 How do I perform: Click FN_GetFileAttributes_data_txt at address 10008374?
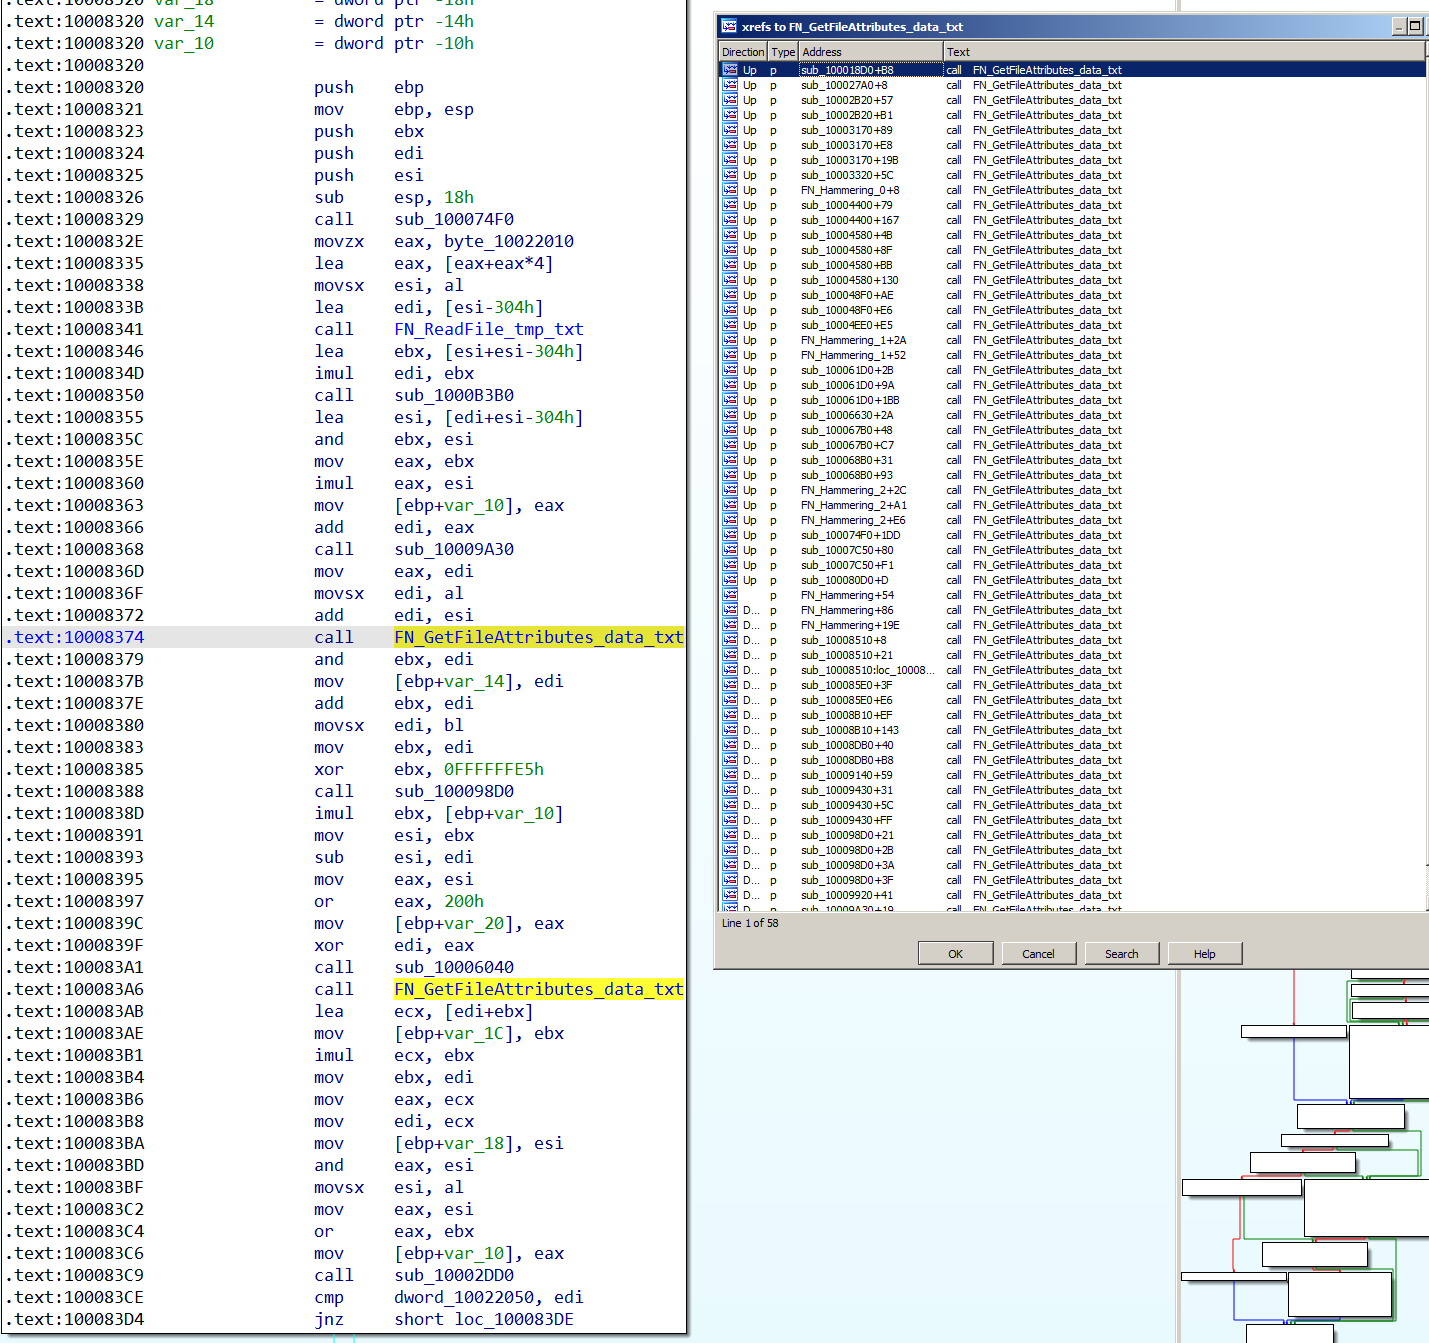pyautogui.click(x=538, y=637)
